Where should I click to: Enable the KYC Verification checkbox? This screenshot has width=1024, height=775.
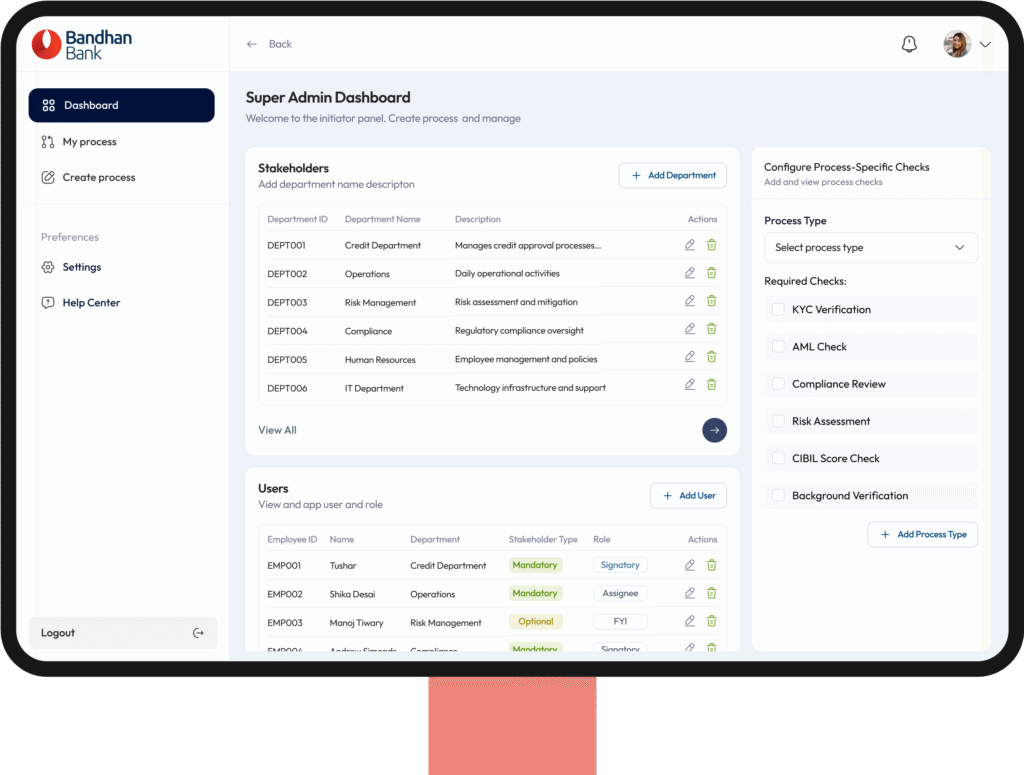pos(778,310)
